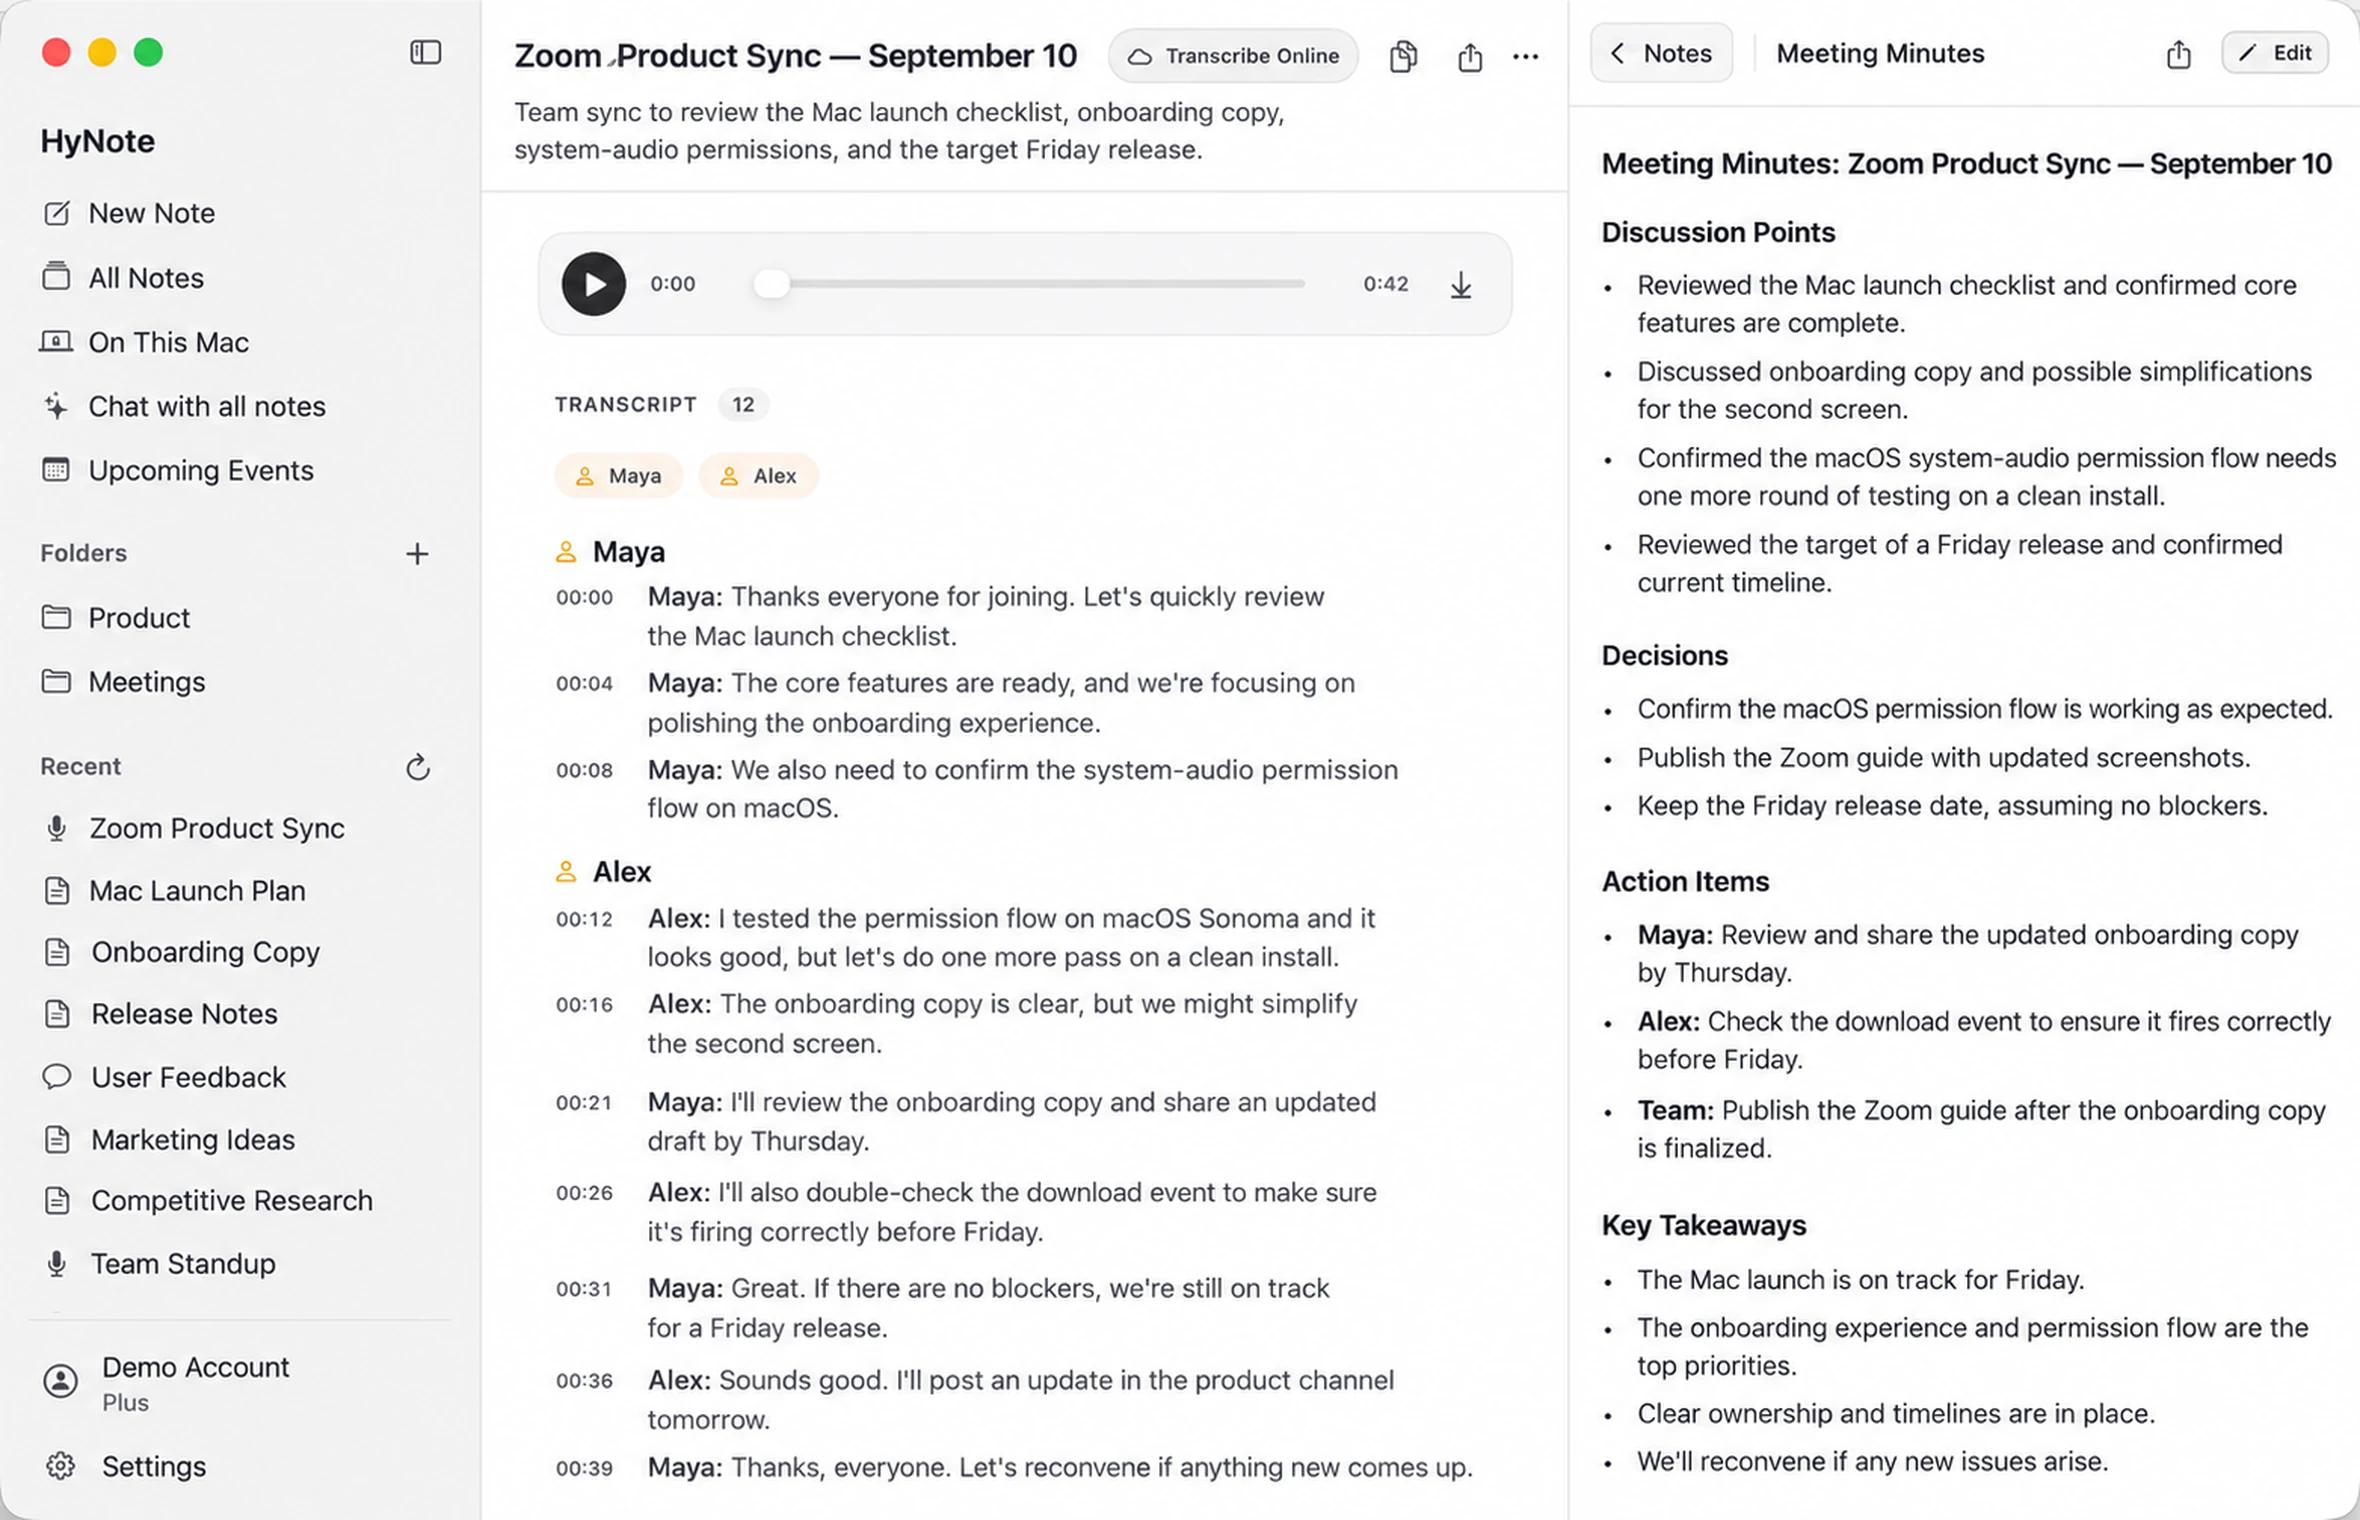Click the Key Takeaways heading

(x=1704, y=1226)
